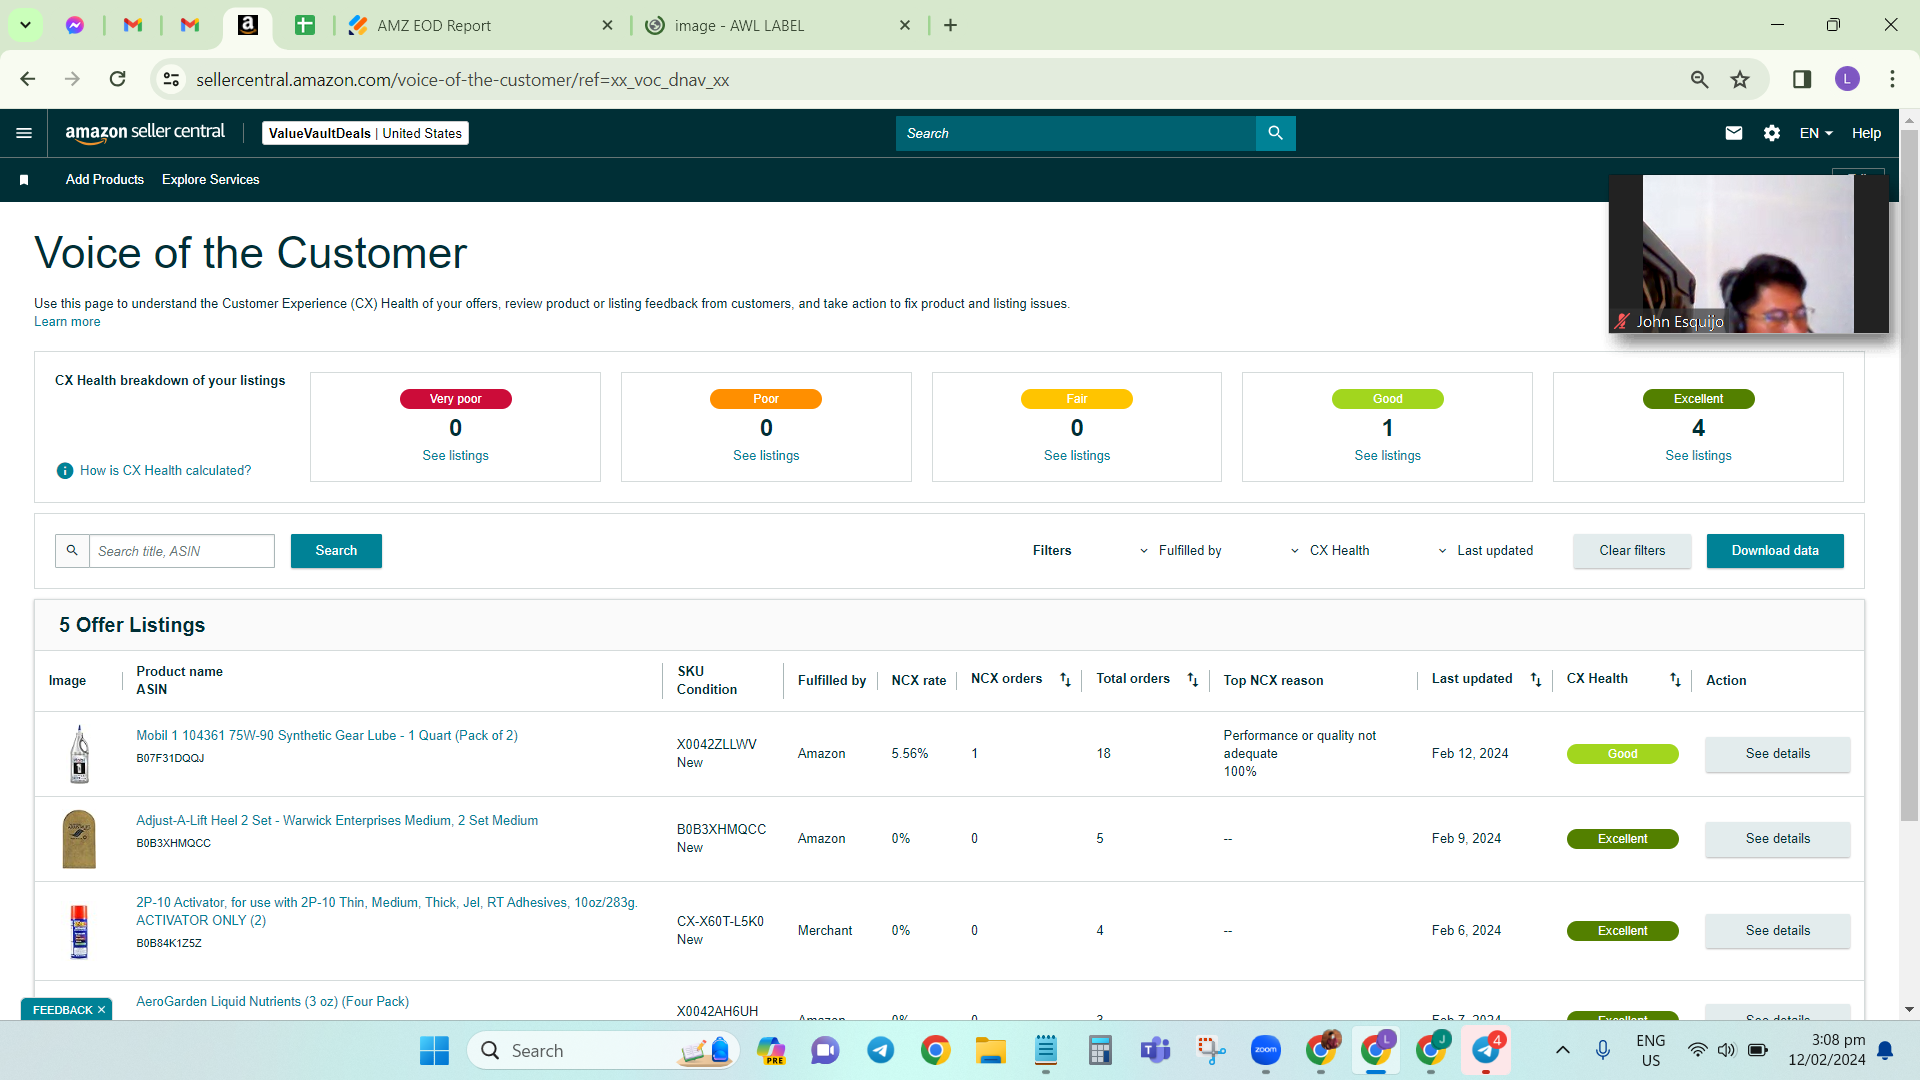This screenshot has height=1080, width=1920.
Task: Open the tab search chevron in Chrome
Action: click(x=25, y=25)
